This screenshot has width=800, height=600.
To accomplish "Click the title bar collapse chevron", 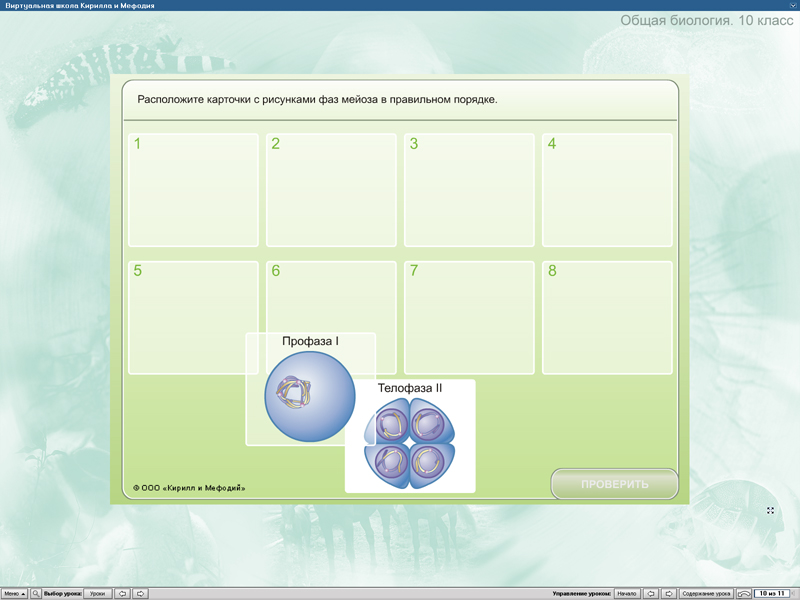I will pos(793,5).
